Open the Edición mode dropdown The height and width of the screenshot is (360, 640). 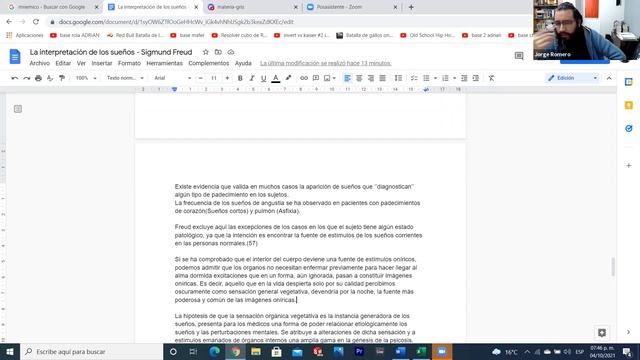(x=572, y=78)
